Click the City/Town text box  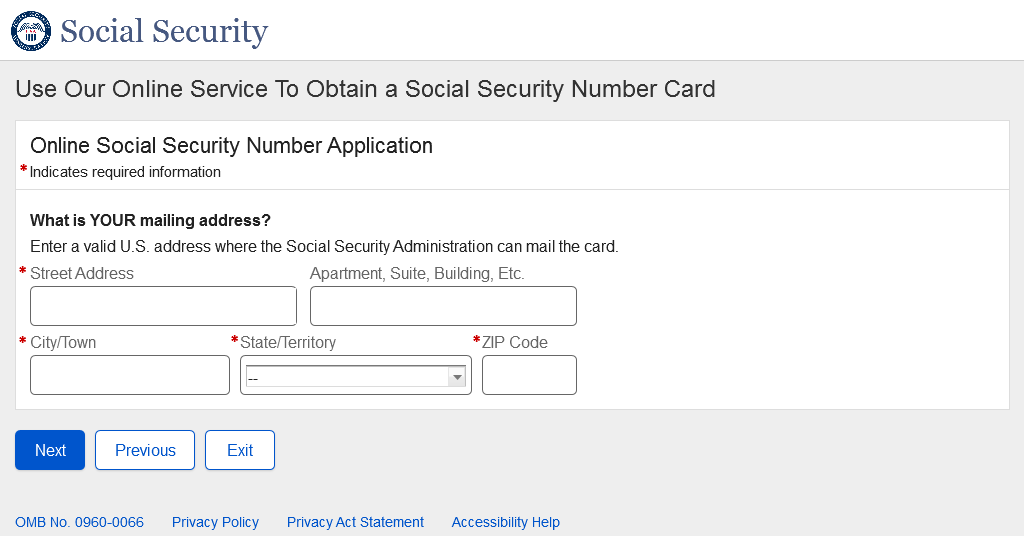[x=130, y=375]
